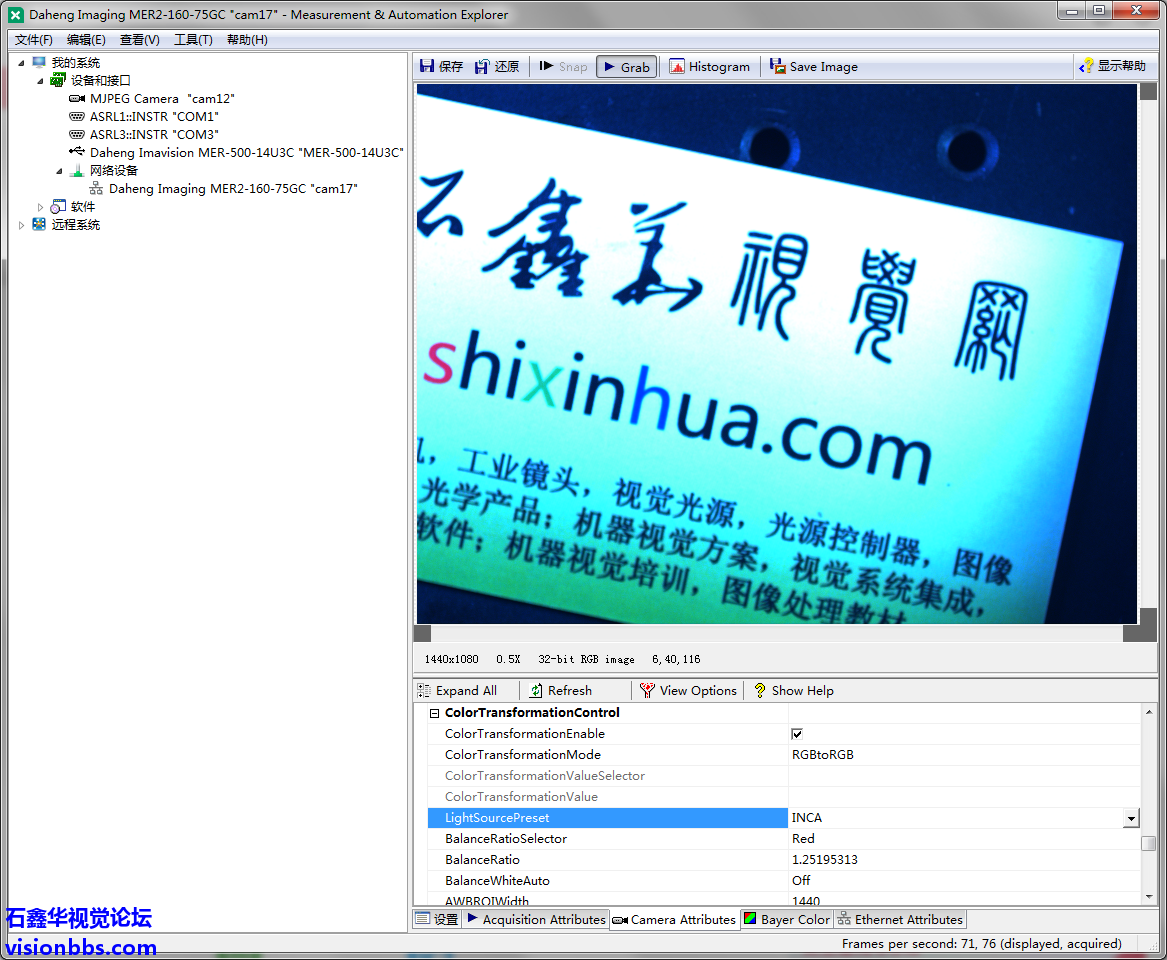Click the My System (我的系统) computer icon
Image resolution: width=1167 pixels, height=960 pixels.
click(x=39, y=63)
